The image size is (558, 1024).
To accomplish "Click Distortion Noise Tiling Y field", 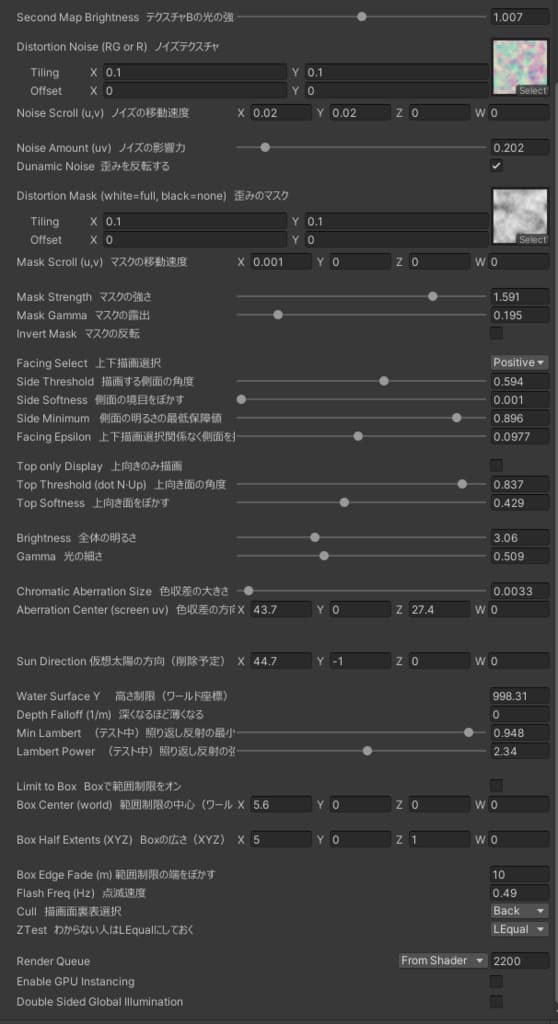I will [396, 72].
